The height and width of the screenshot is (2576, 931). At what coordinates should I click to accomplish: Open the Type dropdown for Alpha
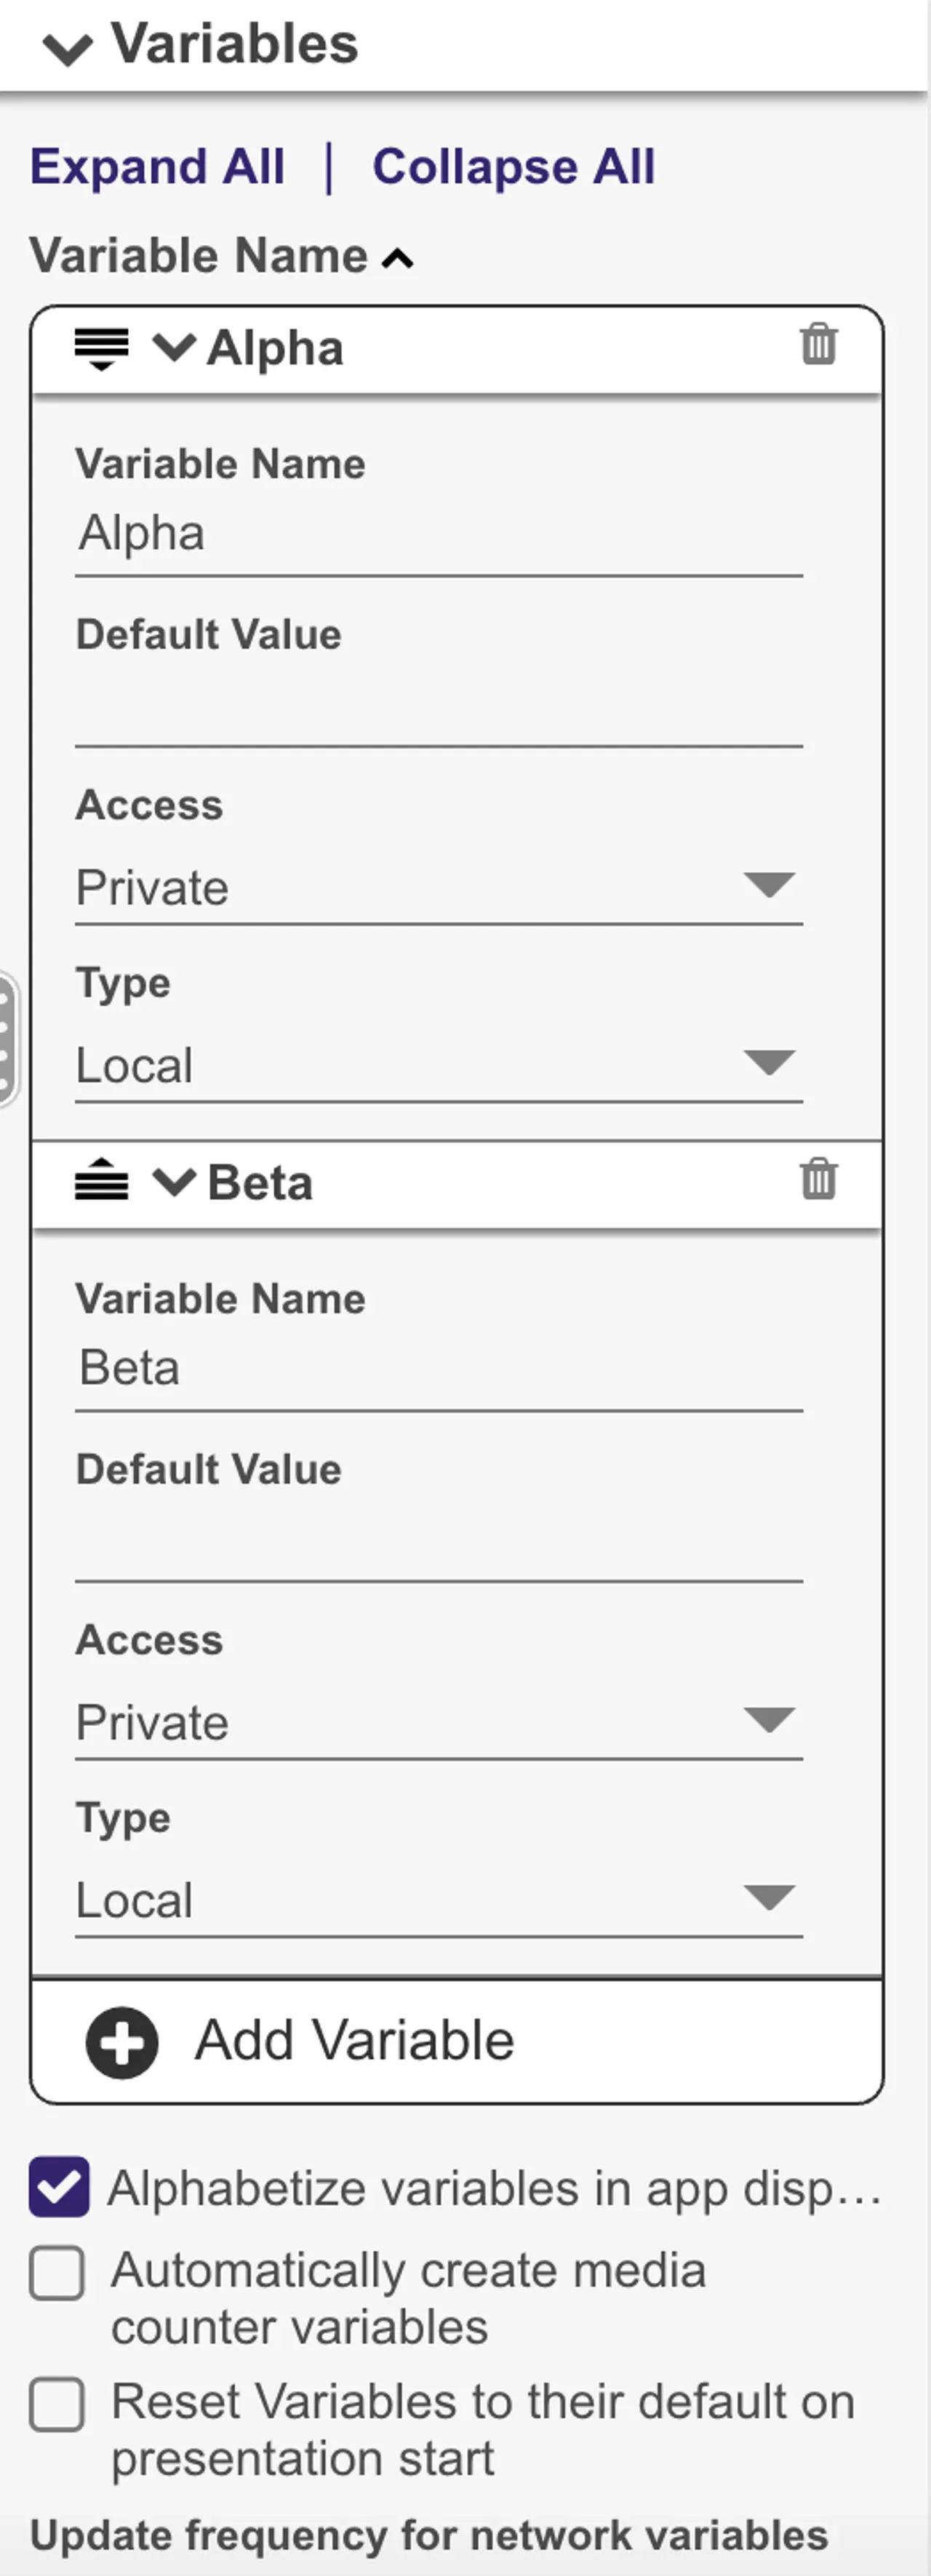pyautogui.click(x=439, y=1065)
